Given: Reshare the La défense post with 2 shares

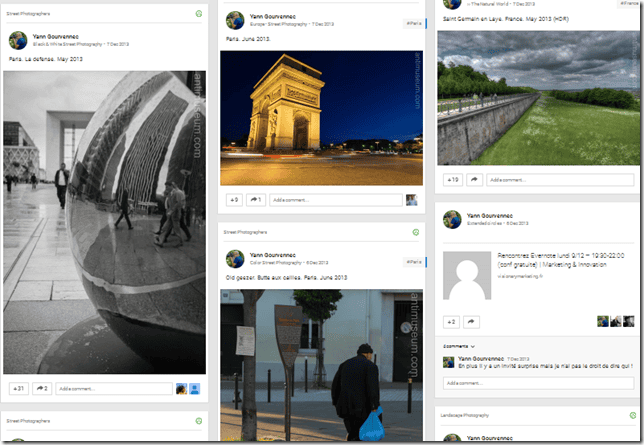Looking at the screenshot, I should [42, 388].
